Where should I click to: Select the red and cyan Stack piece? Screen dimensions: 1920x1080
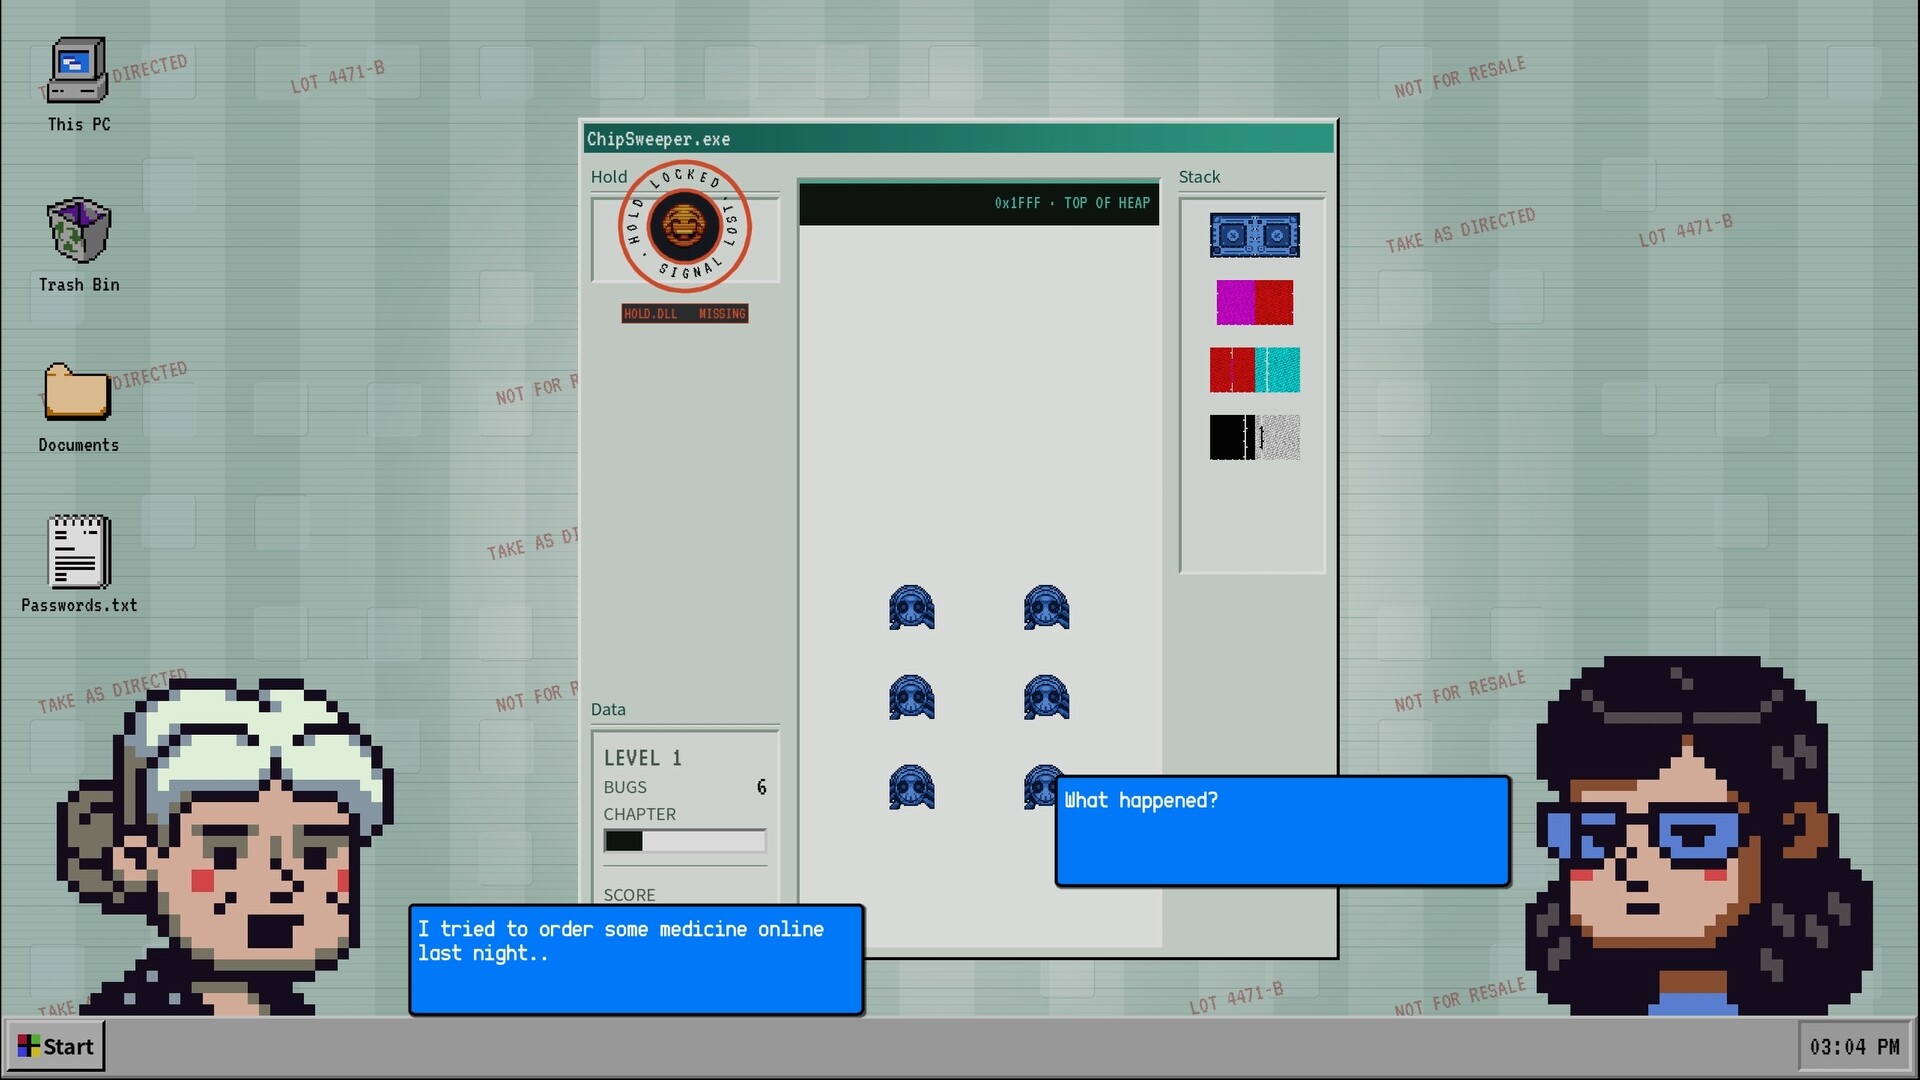tap(1254, 370)
